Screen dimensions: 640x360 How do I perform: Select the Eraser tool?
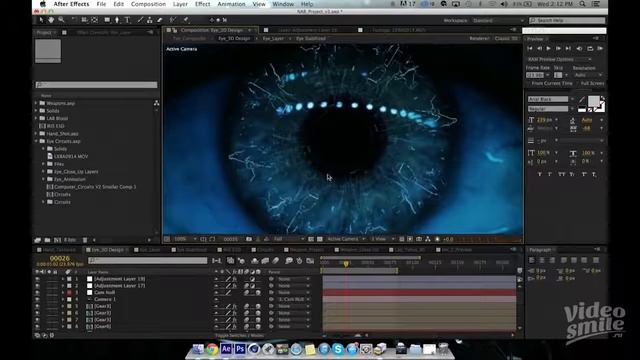[160, 20]
